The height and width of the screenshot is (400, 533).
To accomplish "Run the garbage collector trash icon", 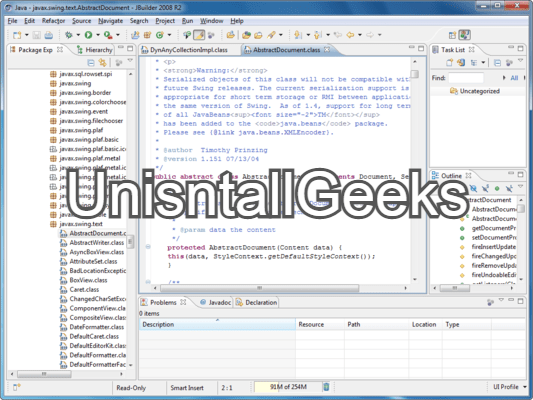I will coord(326,387).
